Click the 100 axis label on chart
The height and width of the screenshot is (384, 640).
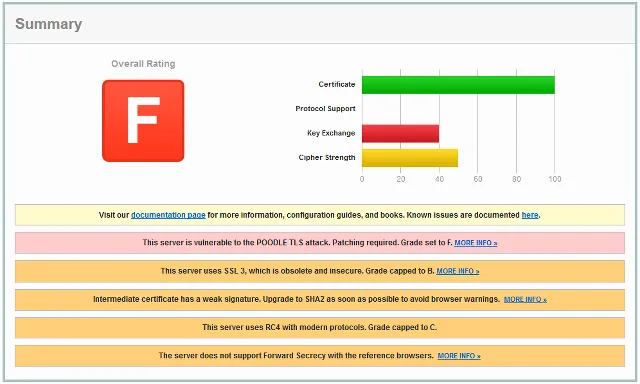tap(555, 179)
